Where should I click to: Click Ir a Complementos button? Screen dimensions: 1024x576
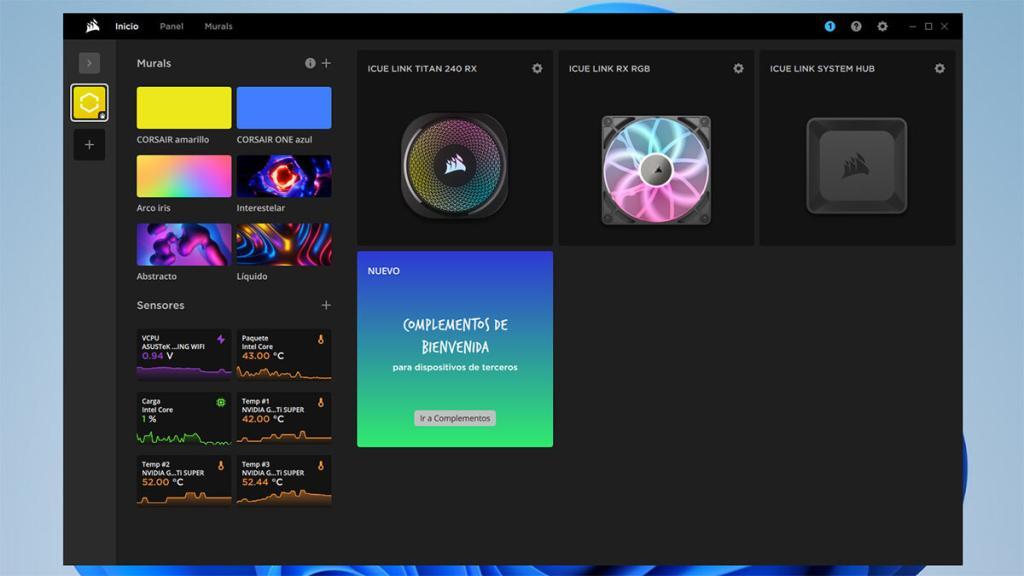455,418
